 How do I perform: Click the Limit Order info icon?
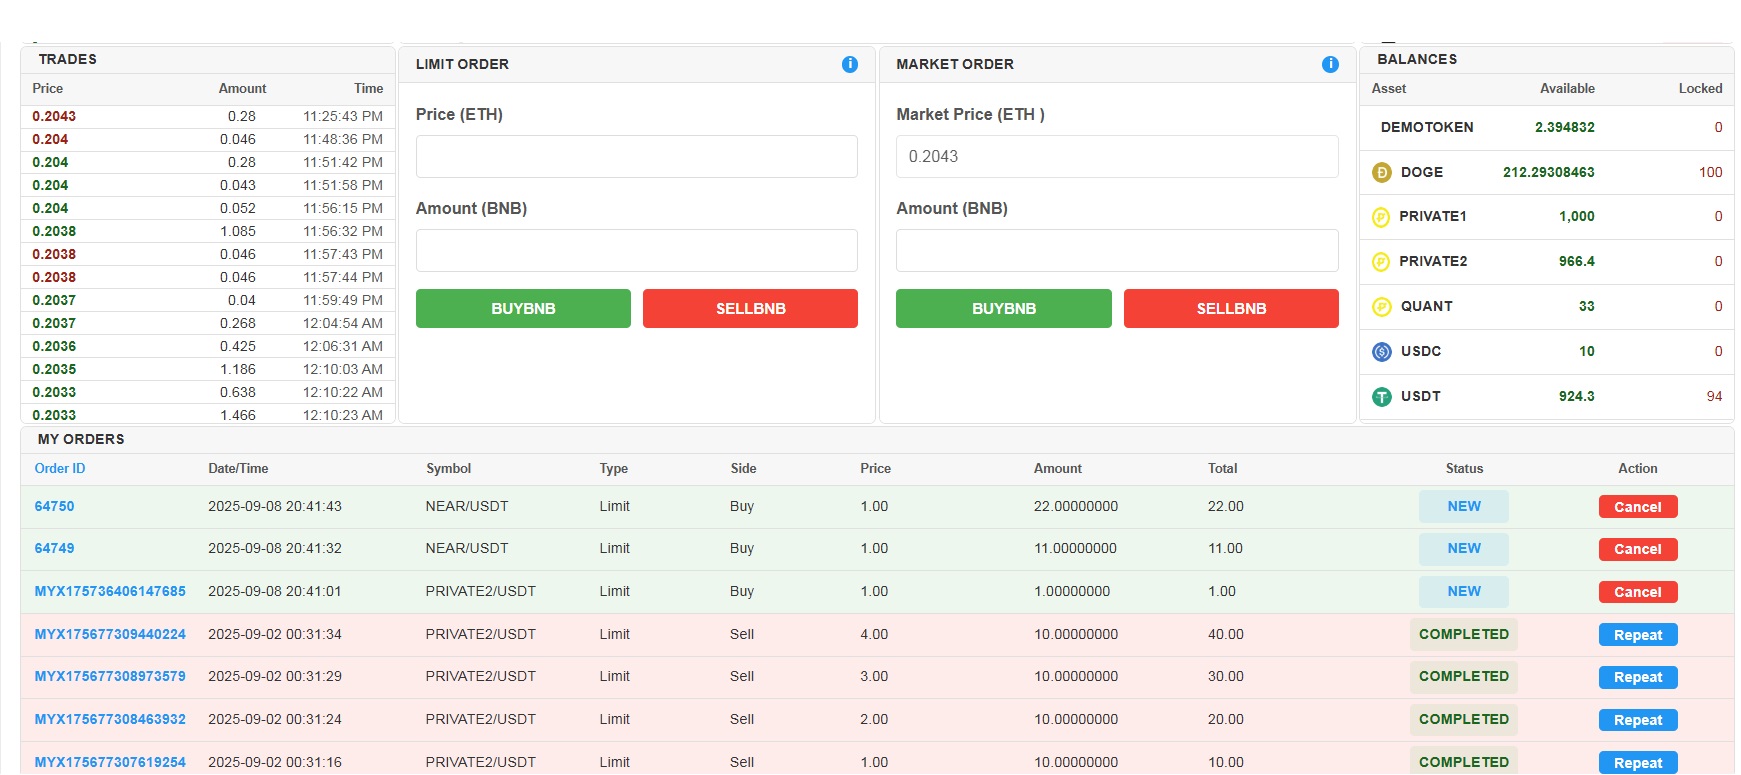pos(849,64)
